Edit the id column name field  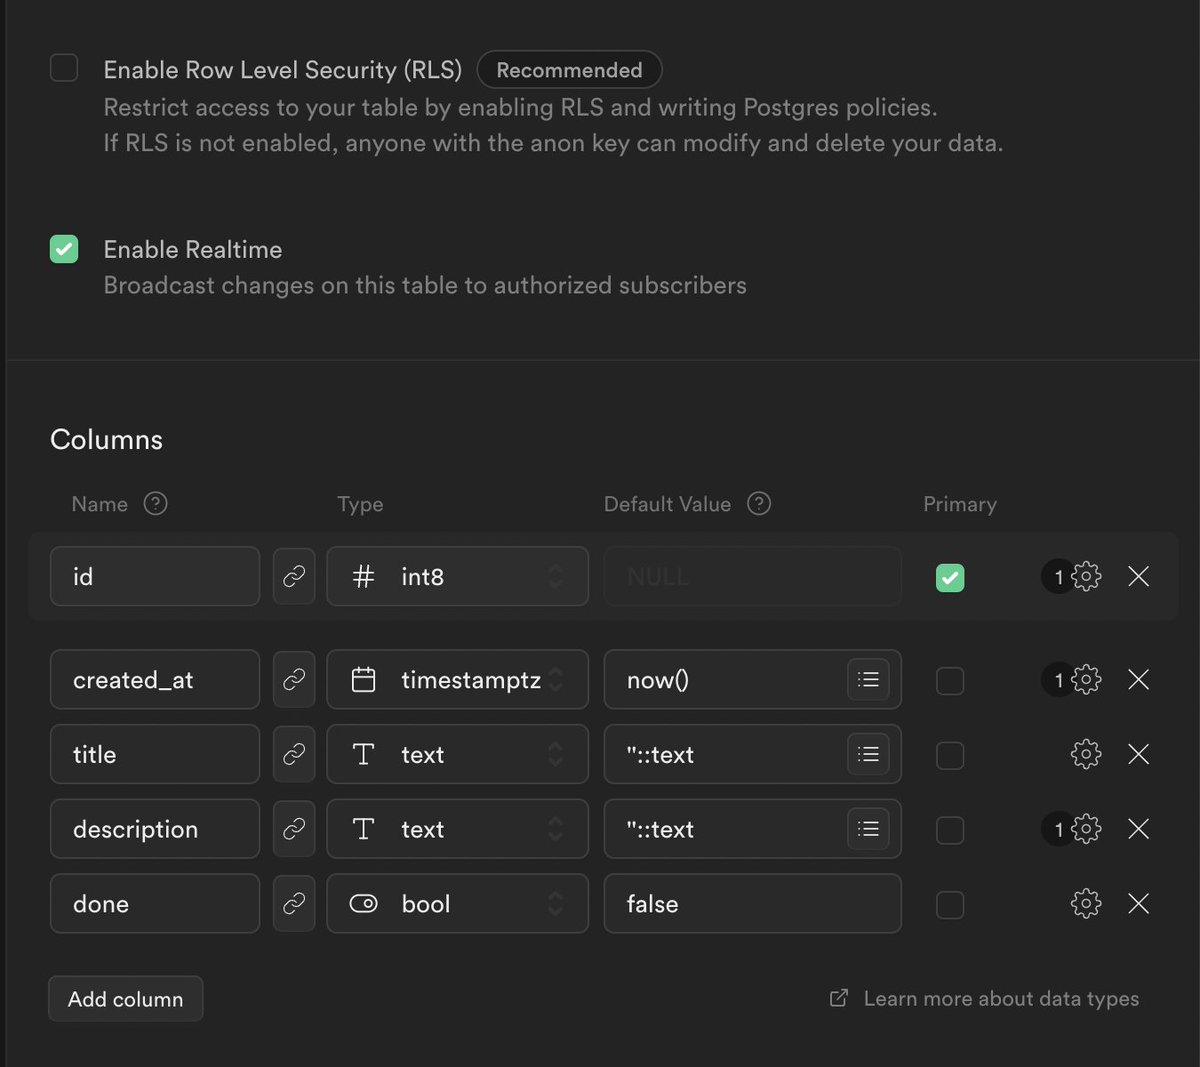coord(155,576)
